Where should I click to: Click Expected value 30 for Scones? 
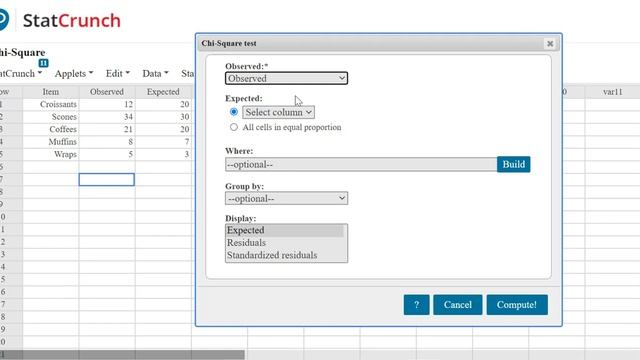(x=163, y=117)
